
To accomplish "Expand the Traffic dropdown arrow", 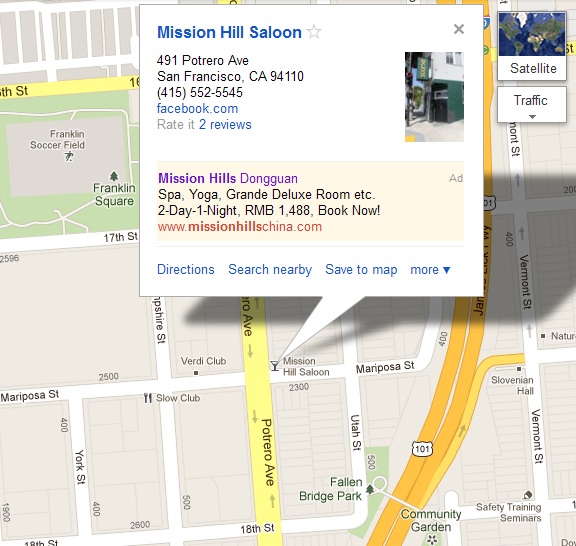I will pyautogui.click(x=532, y=117).
